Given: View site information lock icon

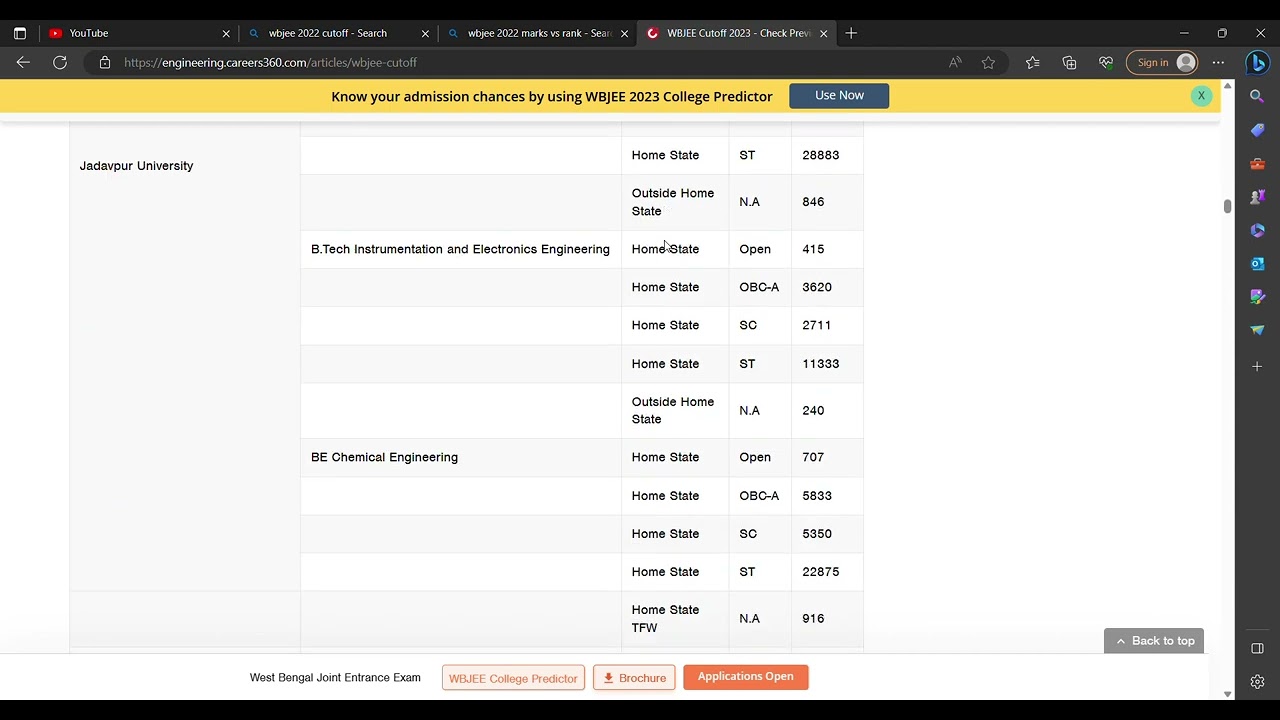Looking at the screenshot, I should point(105,62).
